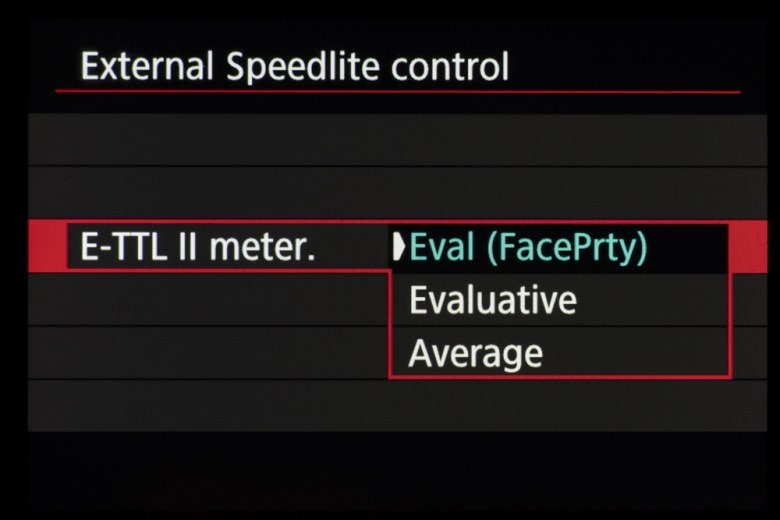Click the red highlight left of E-TTL II meter.
Image resolution: width=780 pixels, height=520 pixels.
[x=47, y=246]
